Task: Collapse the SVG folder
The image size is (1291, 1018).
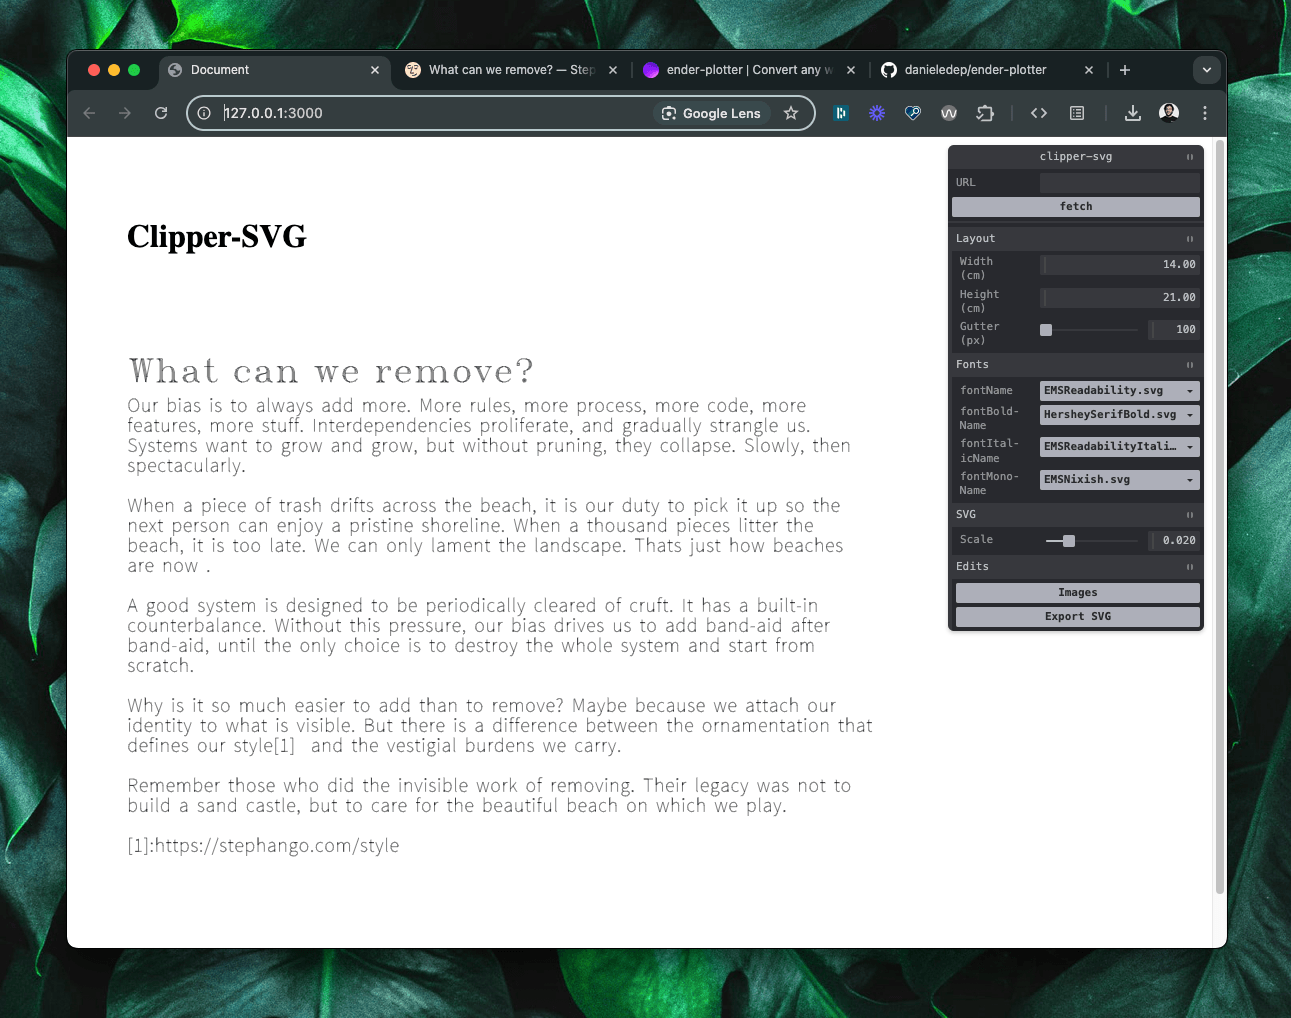Action: [1076, 515]
